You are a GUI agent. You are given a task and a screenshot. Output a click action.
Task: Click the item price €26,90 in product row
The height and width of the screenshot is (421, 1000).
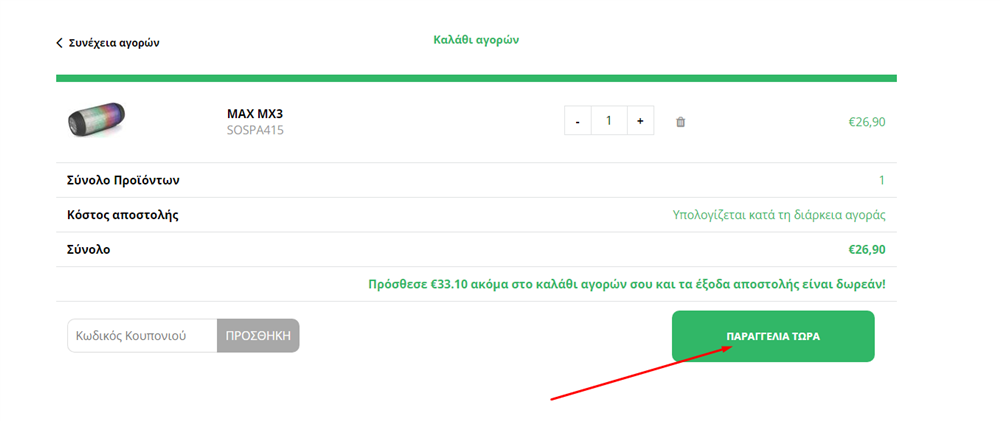(866, 122)
